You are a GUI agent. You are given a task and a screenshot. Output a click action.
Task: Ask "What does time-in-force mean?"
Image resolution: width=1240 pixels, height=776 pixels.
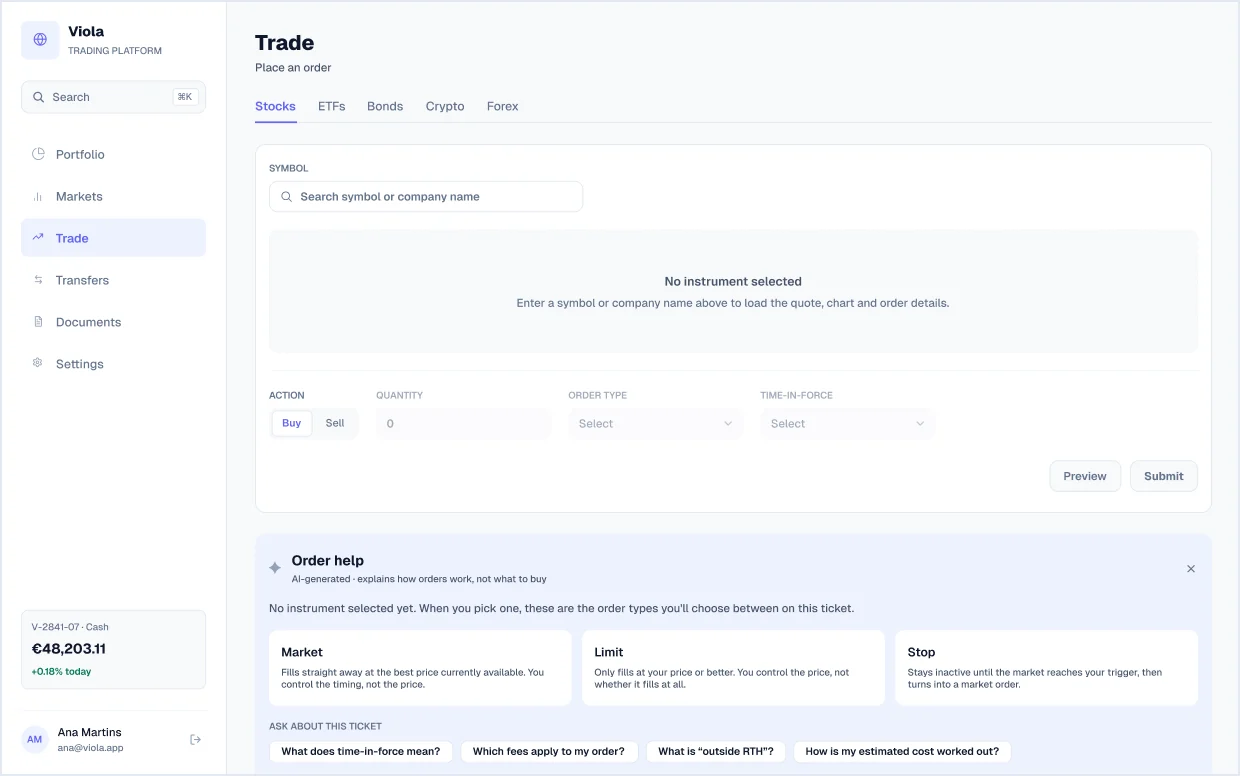[x=361, y=752]
